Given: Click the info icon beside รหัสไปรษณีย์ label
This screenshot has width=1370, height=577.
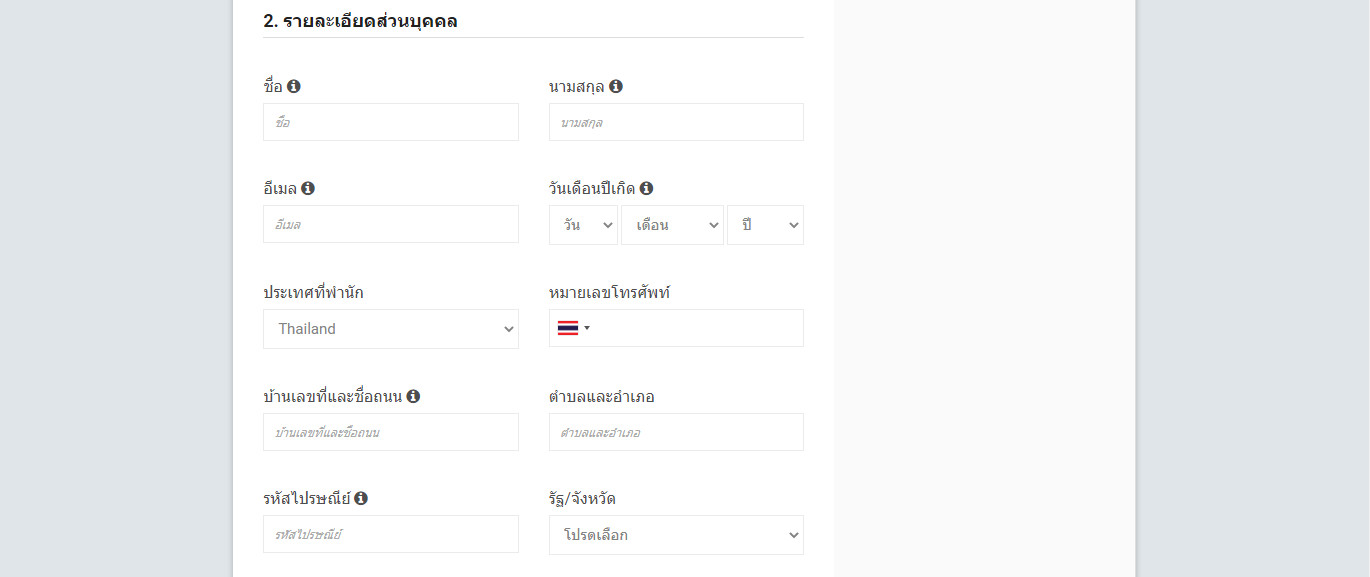Looking at the screenshot, I should pos(361,498).
